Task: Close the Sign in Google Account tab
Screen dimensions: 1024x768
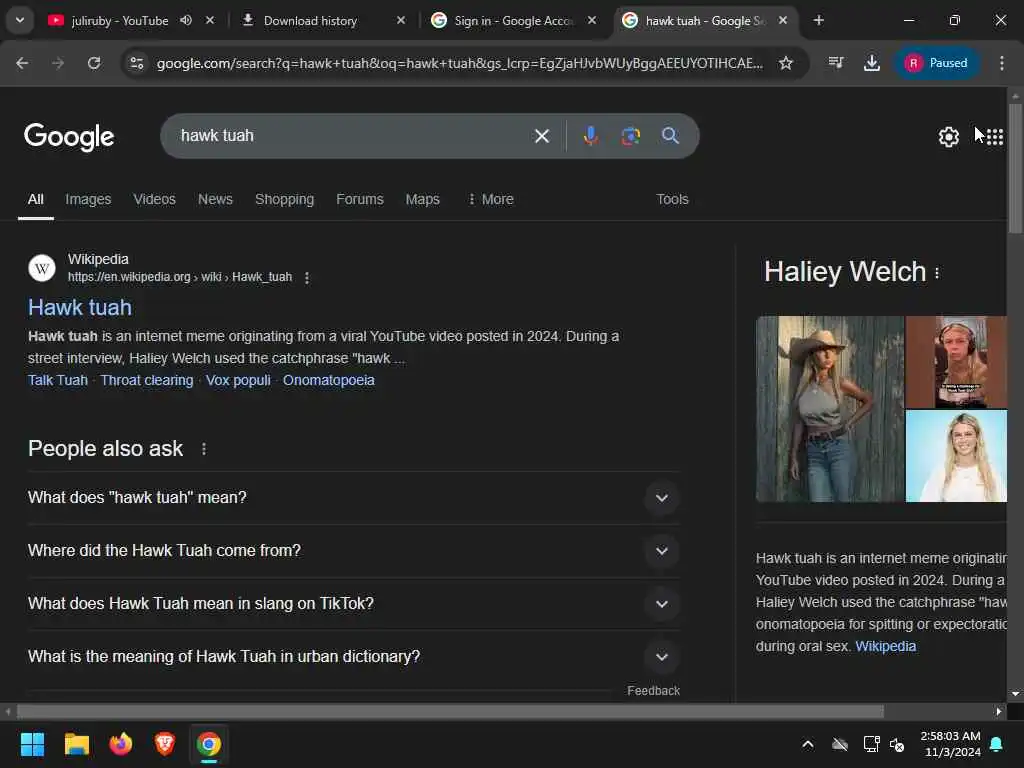Action: click(592, 20)
